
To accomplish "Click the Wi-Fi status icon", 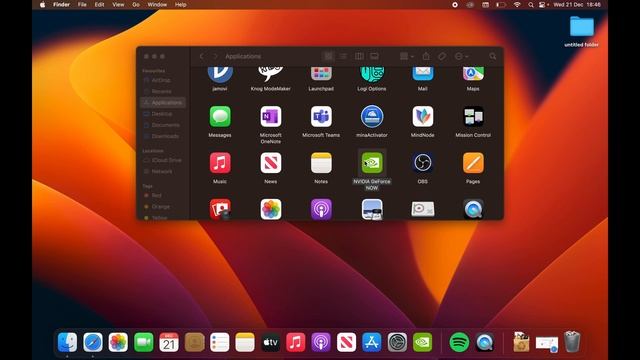I will [517, 4].
